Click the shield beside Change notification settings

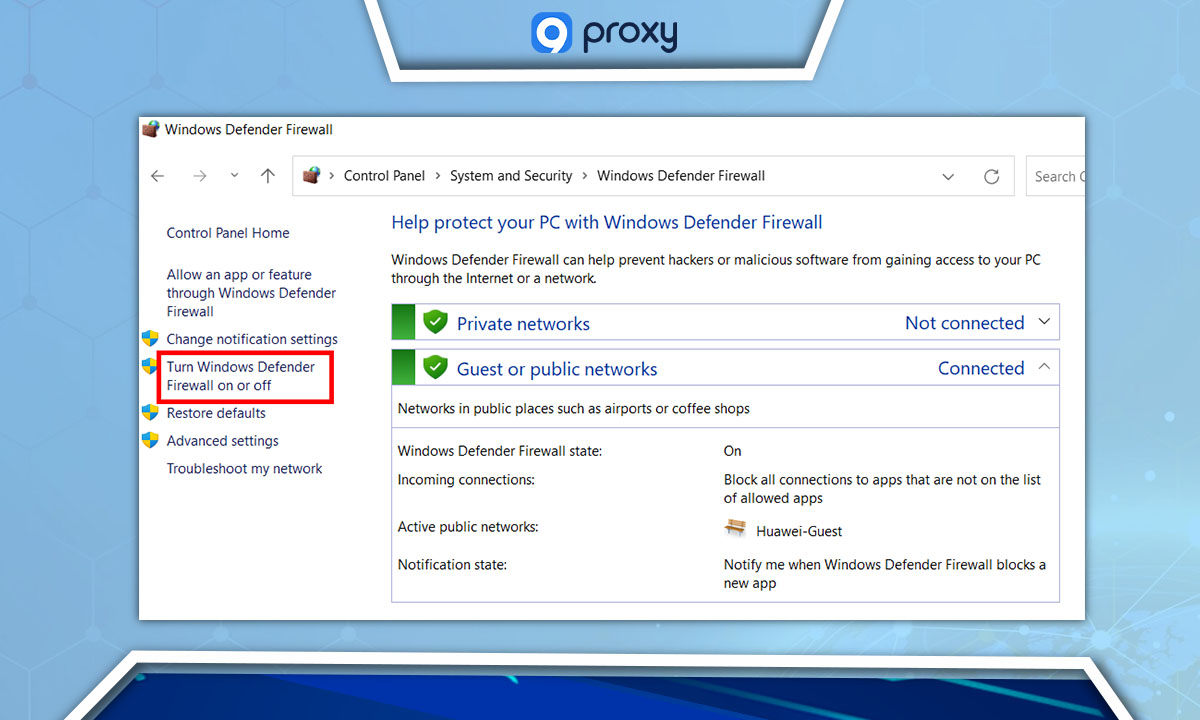click(x=152, y=338)
